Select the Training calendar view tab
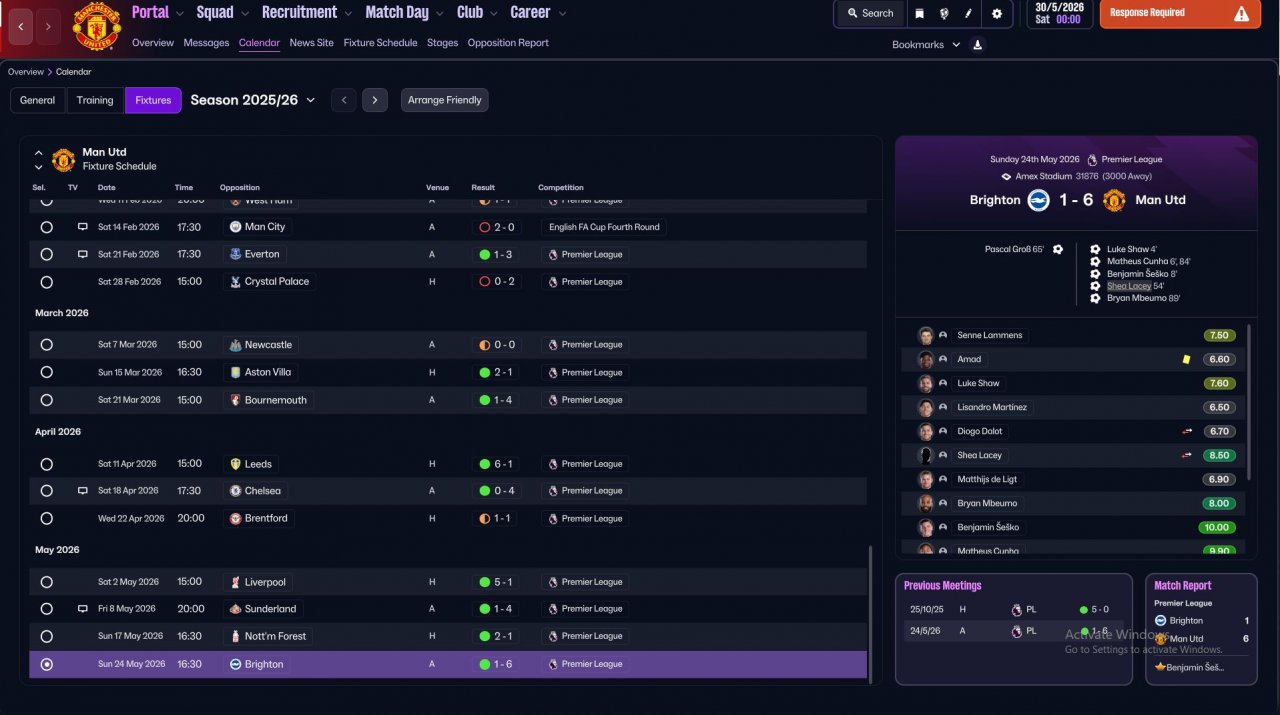 click(x=95, y=100)
